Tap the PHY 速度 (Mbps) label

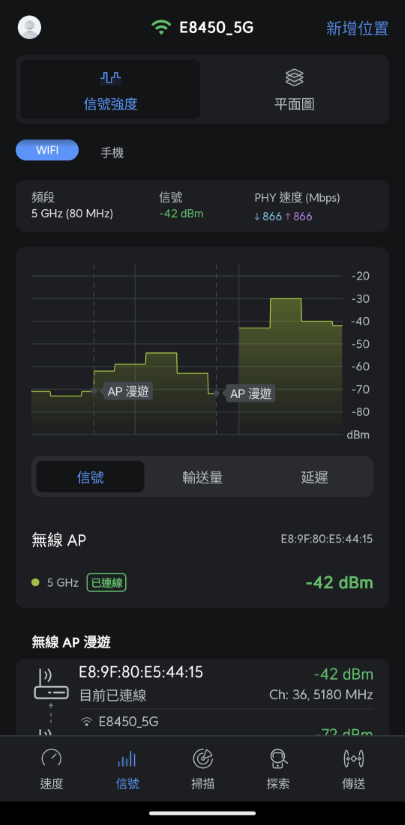(x=297, y=198)
